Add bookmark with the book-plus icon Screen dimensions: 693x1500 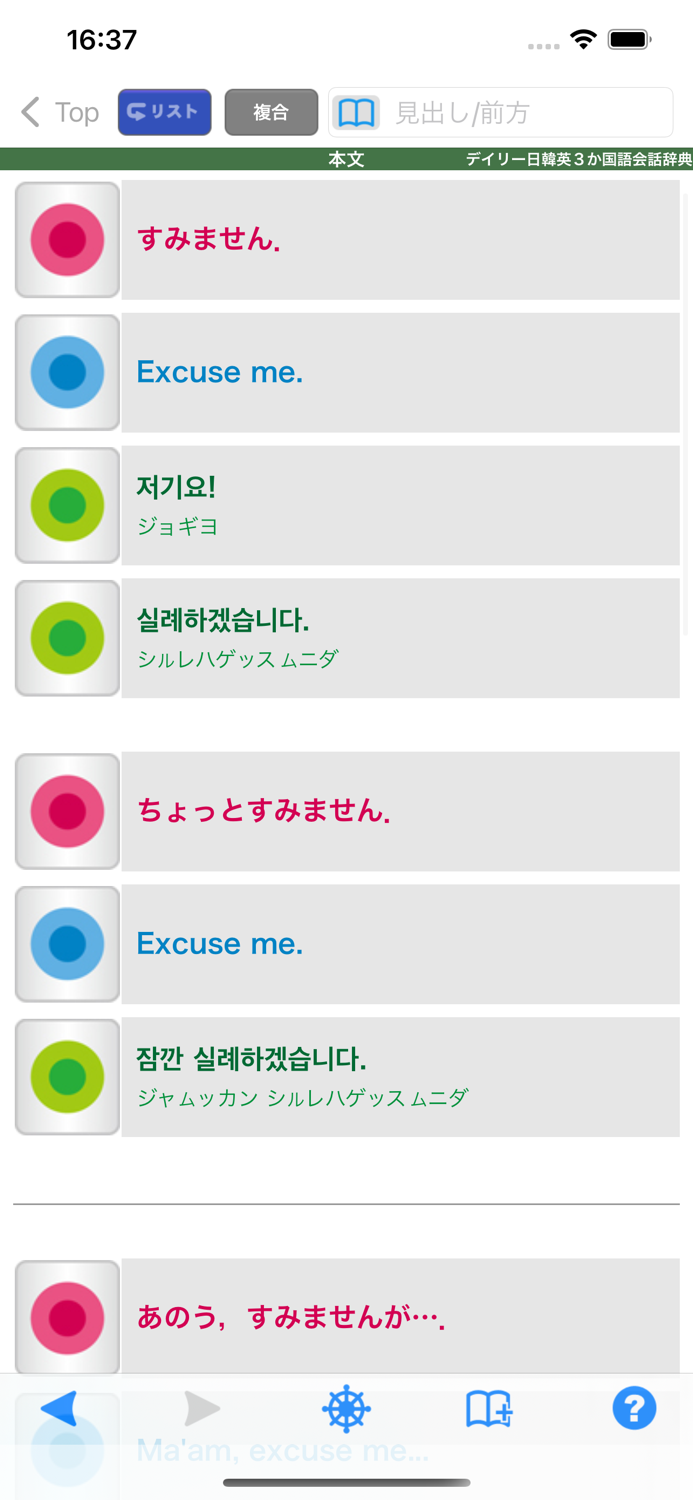489,1409
